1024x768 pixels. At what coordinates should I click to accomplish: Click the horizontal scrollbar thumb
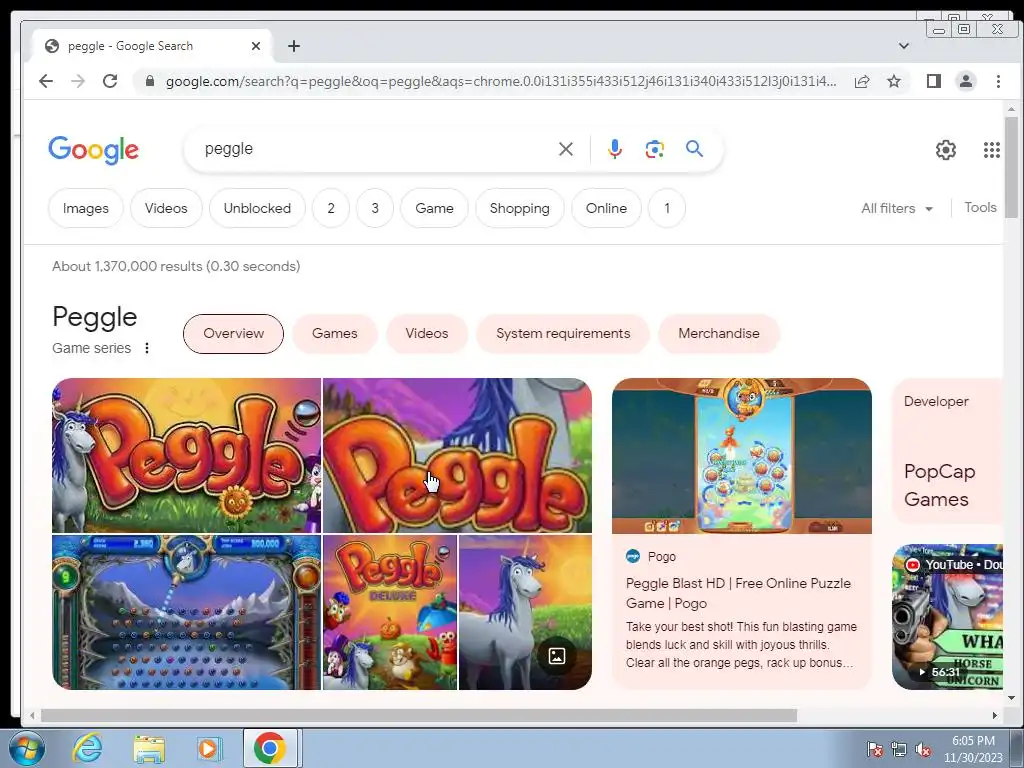point(419,715)
